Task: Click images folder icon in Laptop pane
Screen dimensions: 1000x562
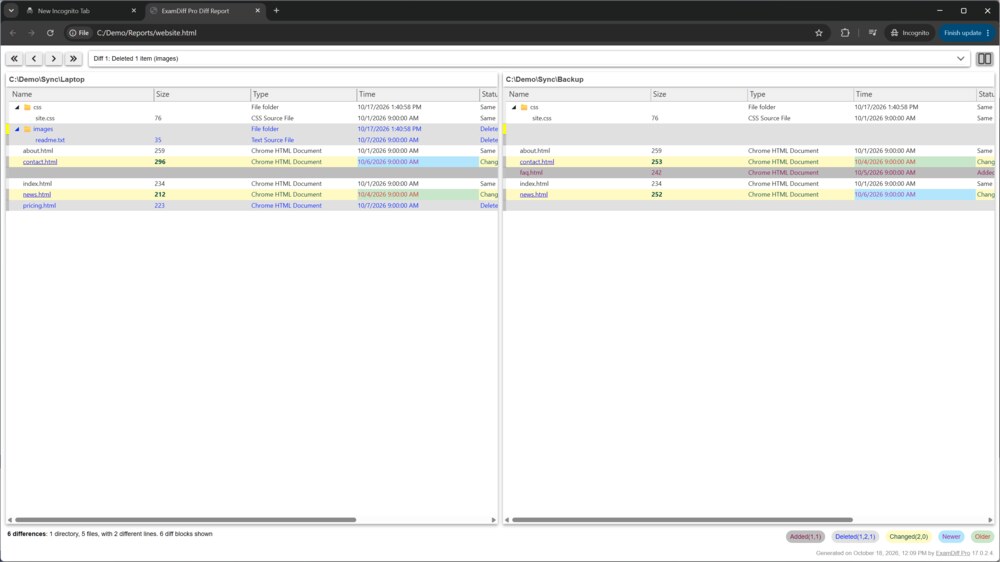Action: tap(27, 129)
